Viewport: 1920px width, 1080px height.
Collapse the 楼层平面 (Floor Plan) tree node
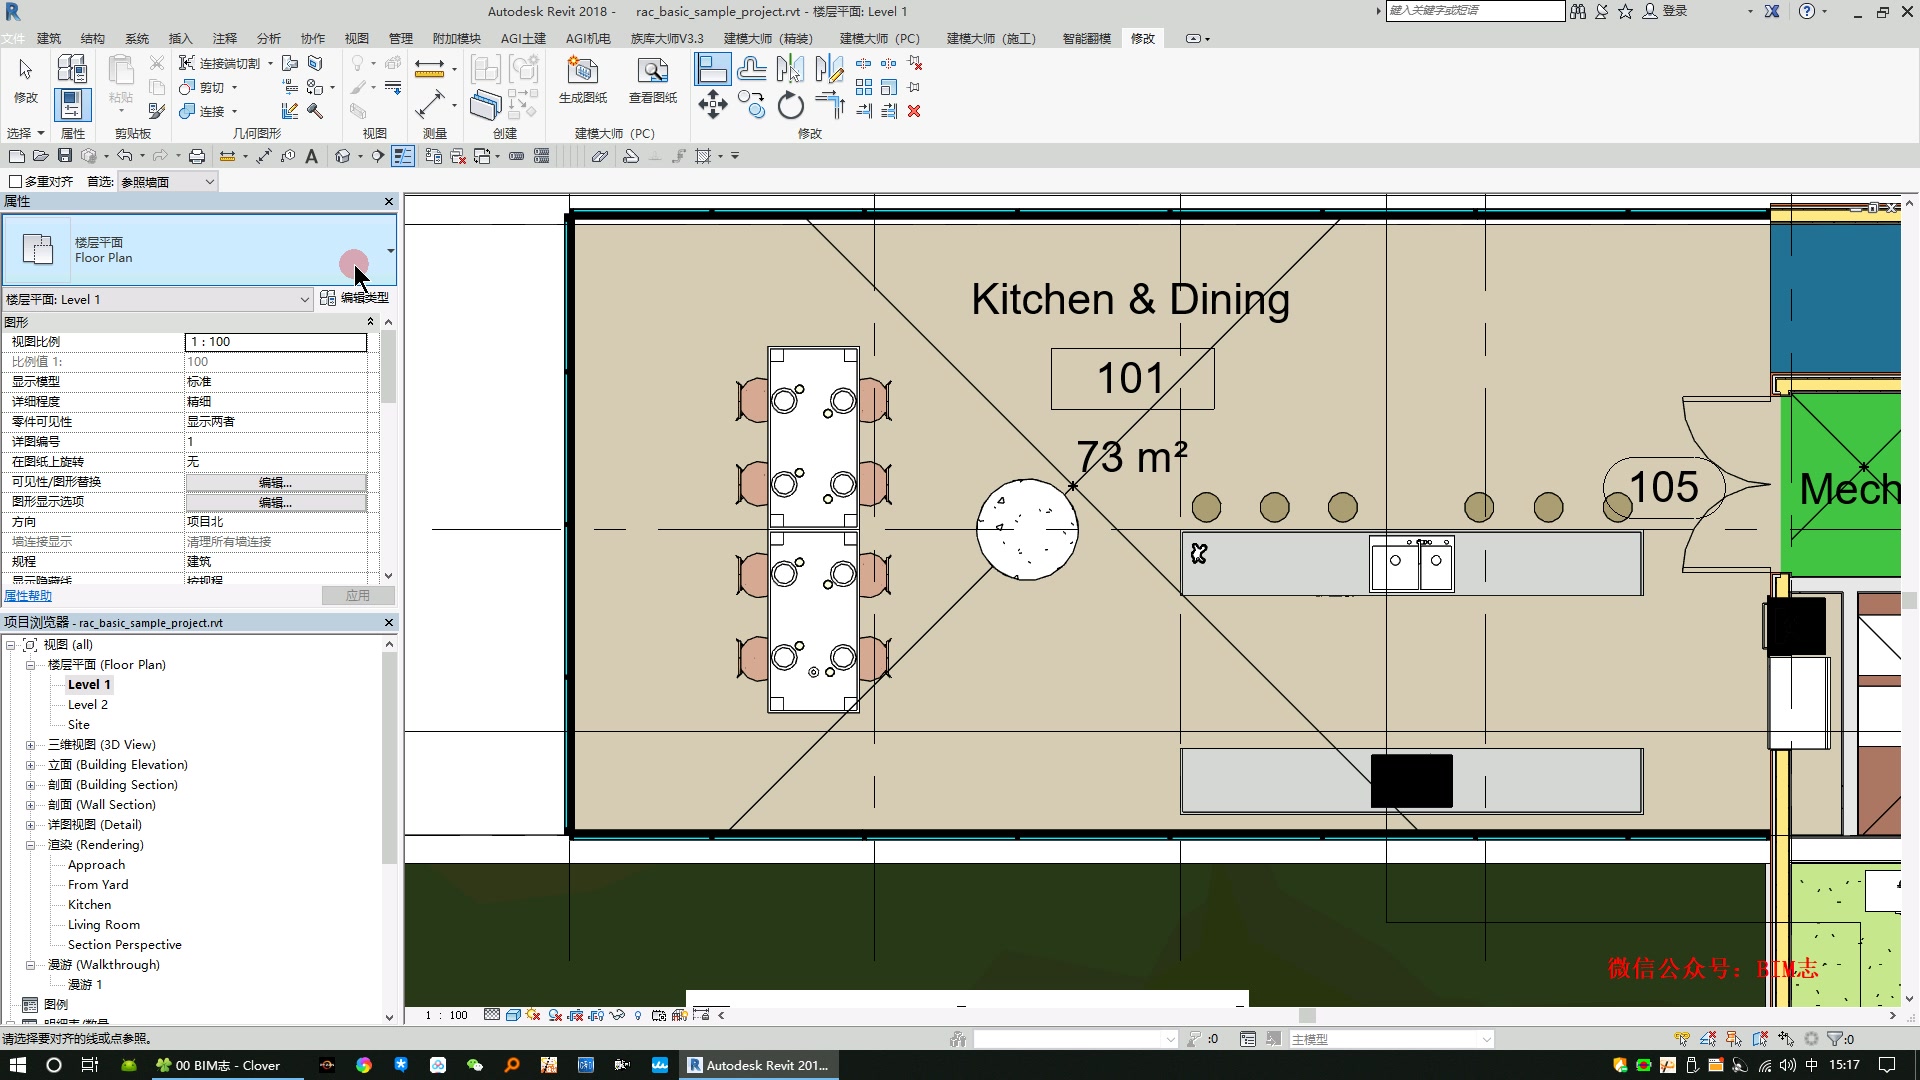point(31,665)
